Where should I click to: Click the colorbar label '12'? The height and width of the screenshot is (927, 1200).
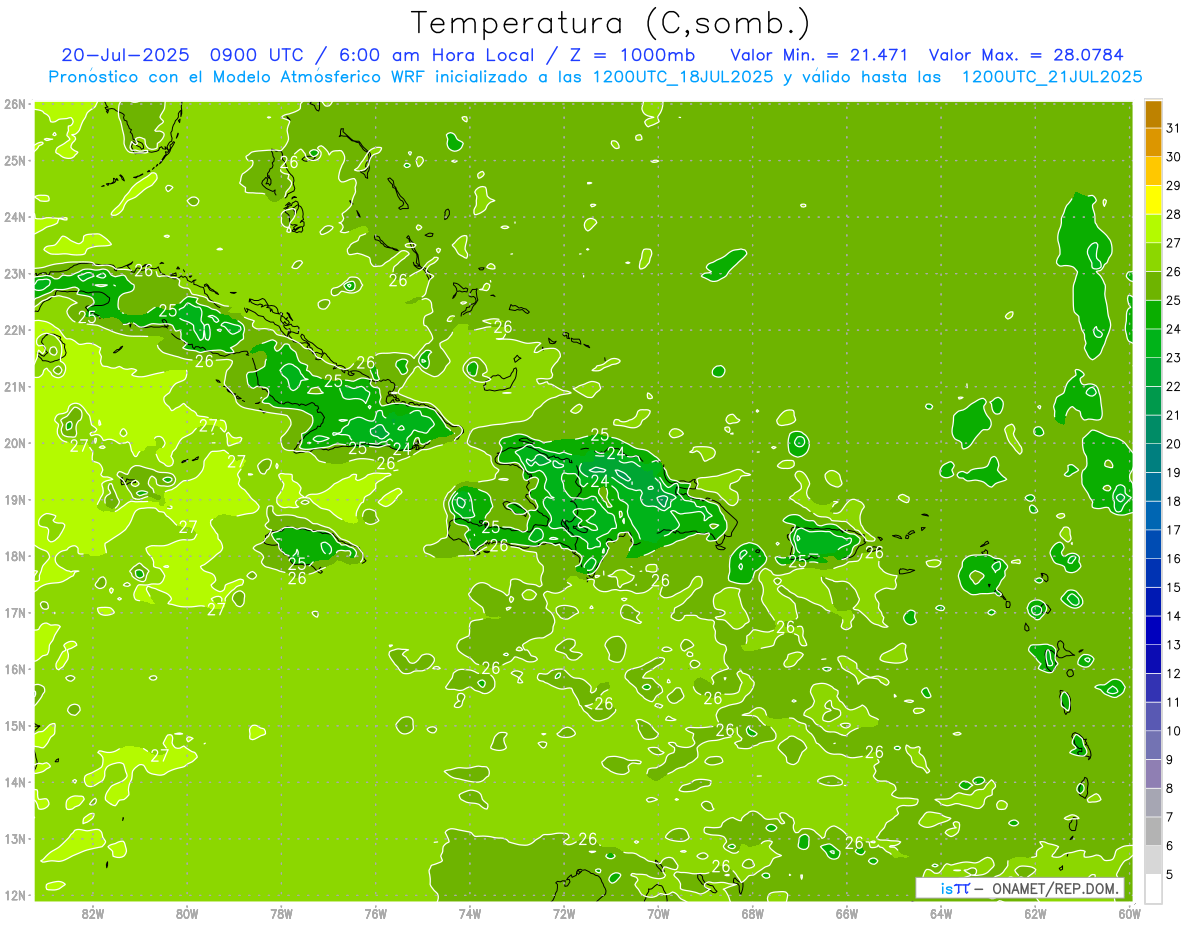pos(1173,673)
